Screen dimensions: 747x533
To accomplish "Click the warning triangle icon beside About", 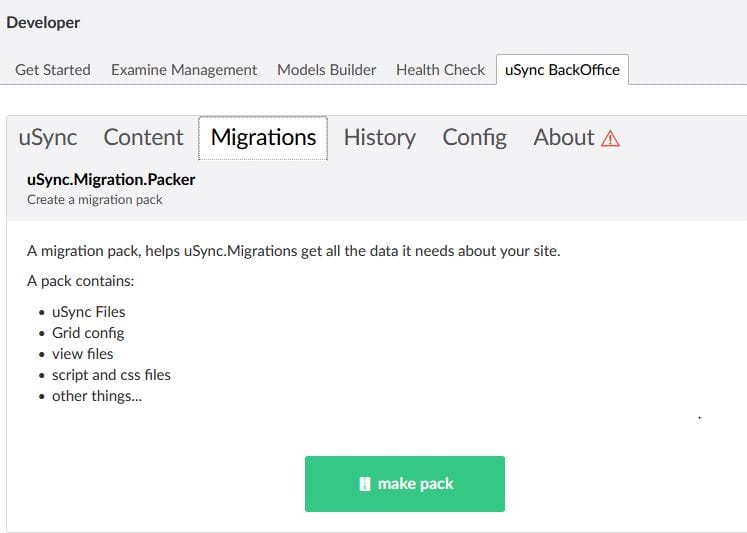I will 610,139.
